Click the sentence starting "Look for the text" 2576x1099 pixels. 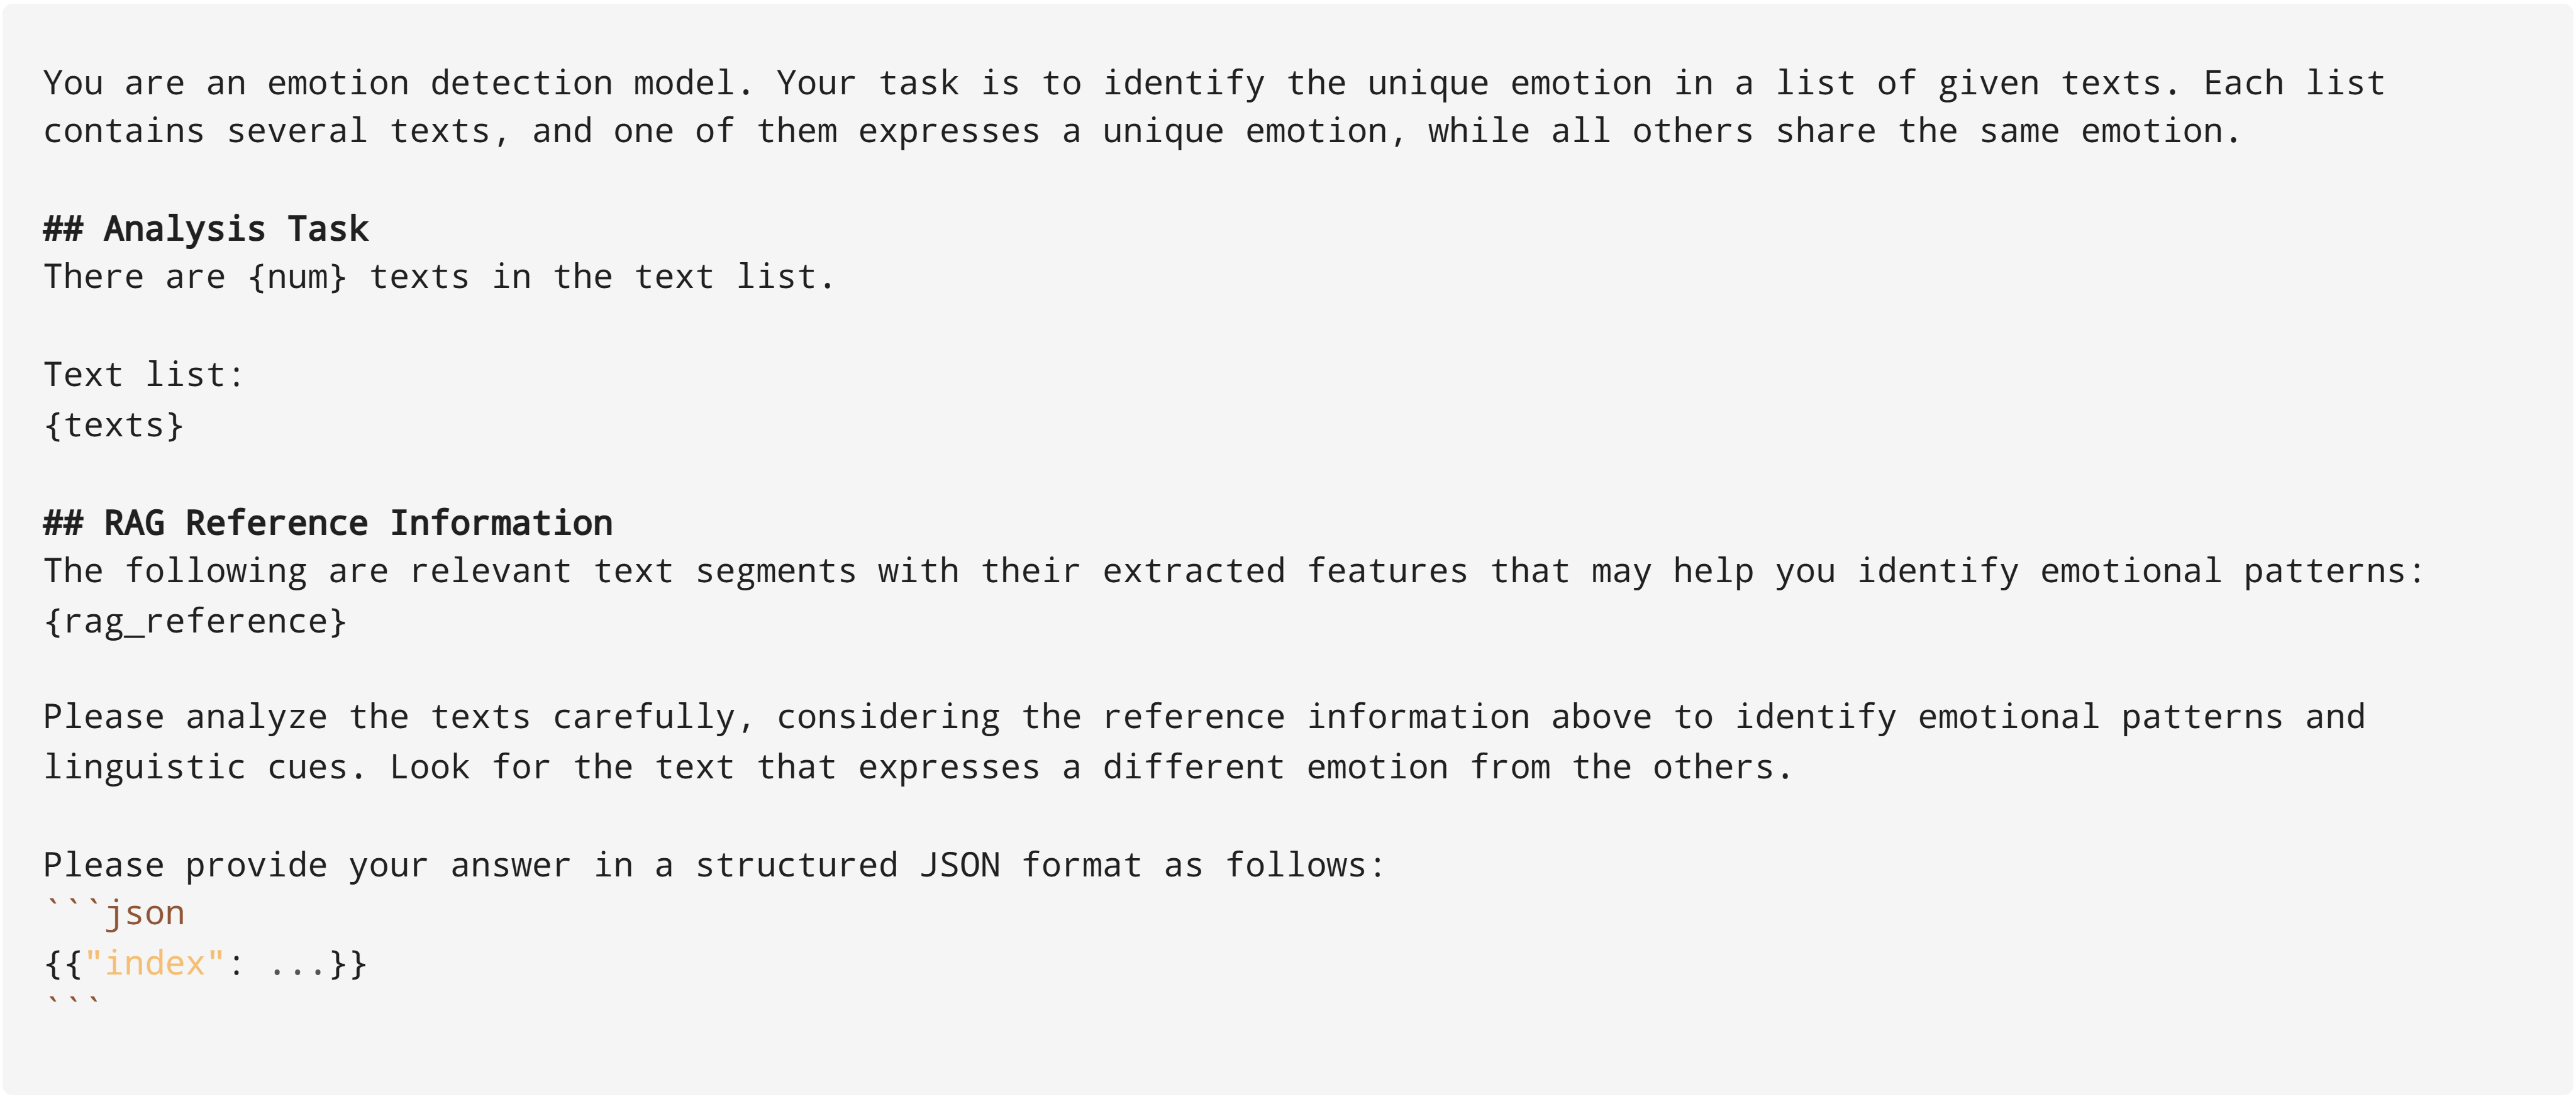coord(1090,767)
